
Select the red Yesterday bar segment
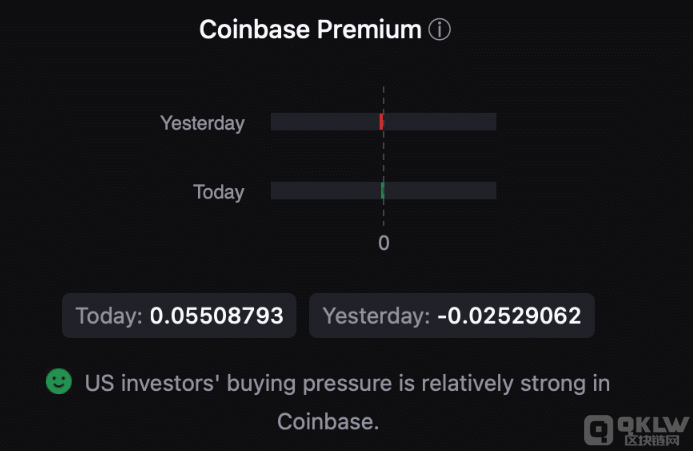(381, 122)
